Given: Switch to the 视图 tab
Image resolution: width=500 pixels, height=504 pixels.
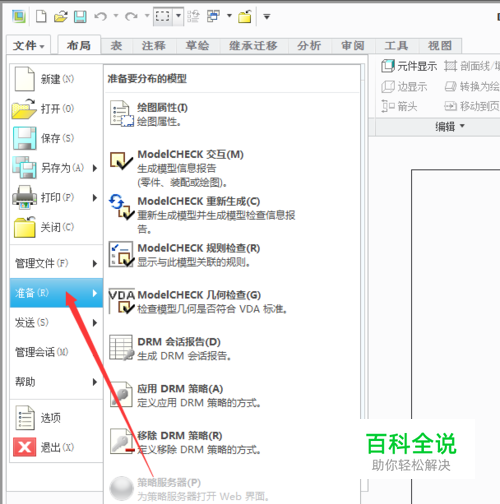Looking at the screenshot, I should [440, 46].
